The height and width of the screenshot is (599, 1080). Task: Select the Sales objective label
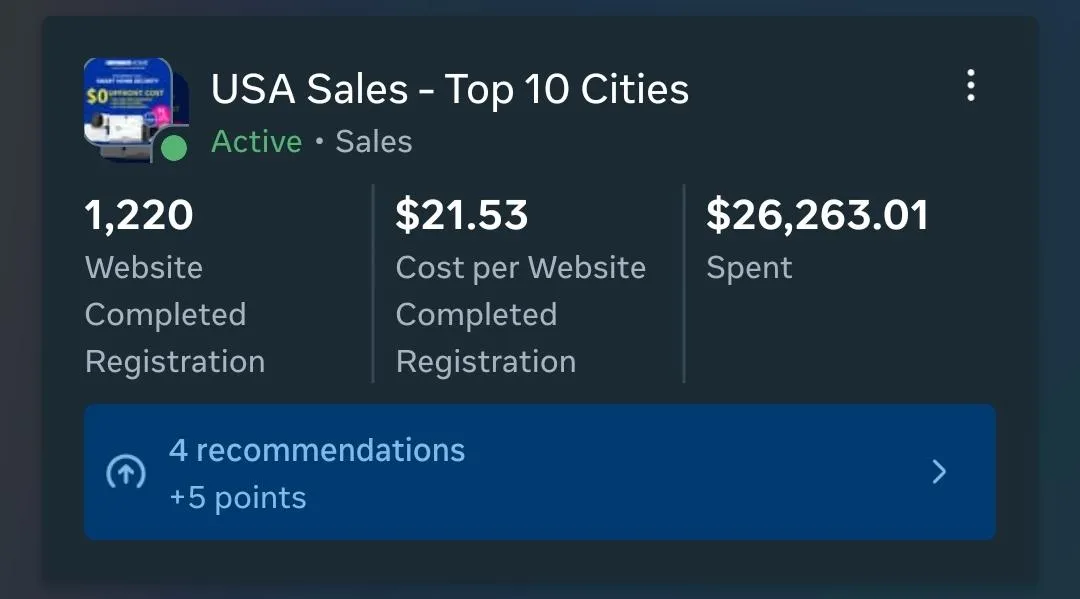coord(373,142)
